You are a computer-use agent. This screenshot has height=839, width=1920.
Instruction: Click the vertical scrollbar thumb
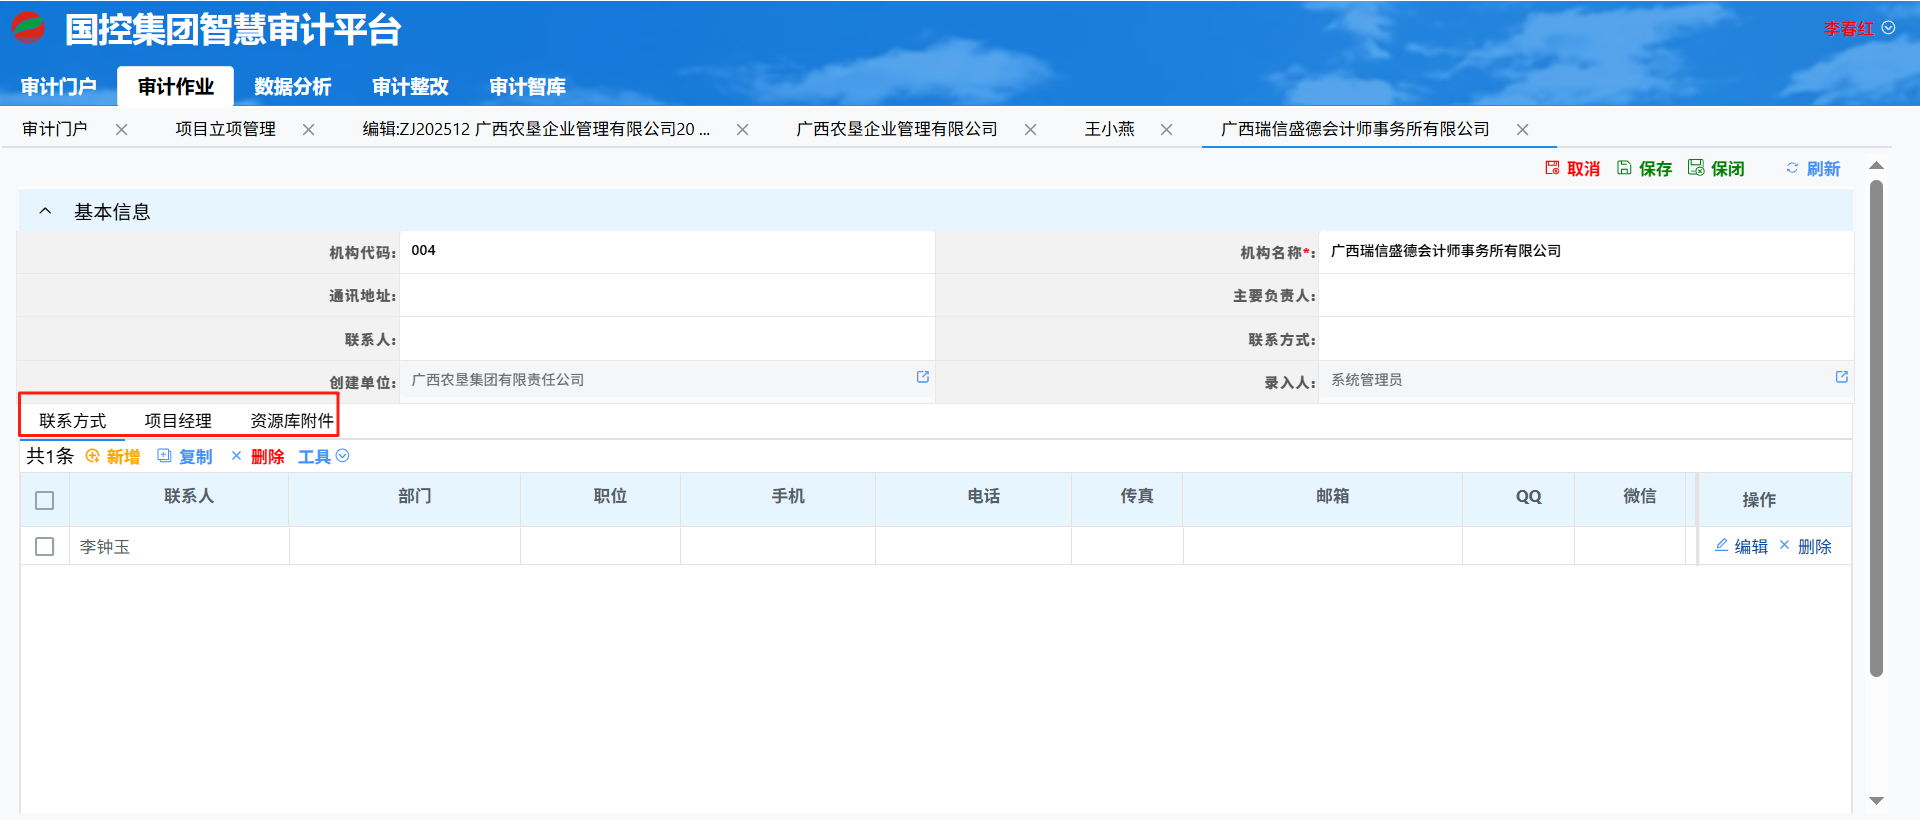(1876, 430)
